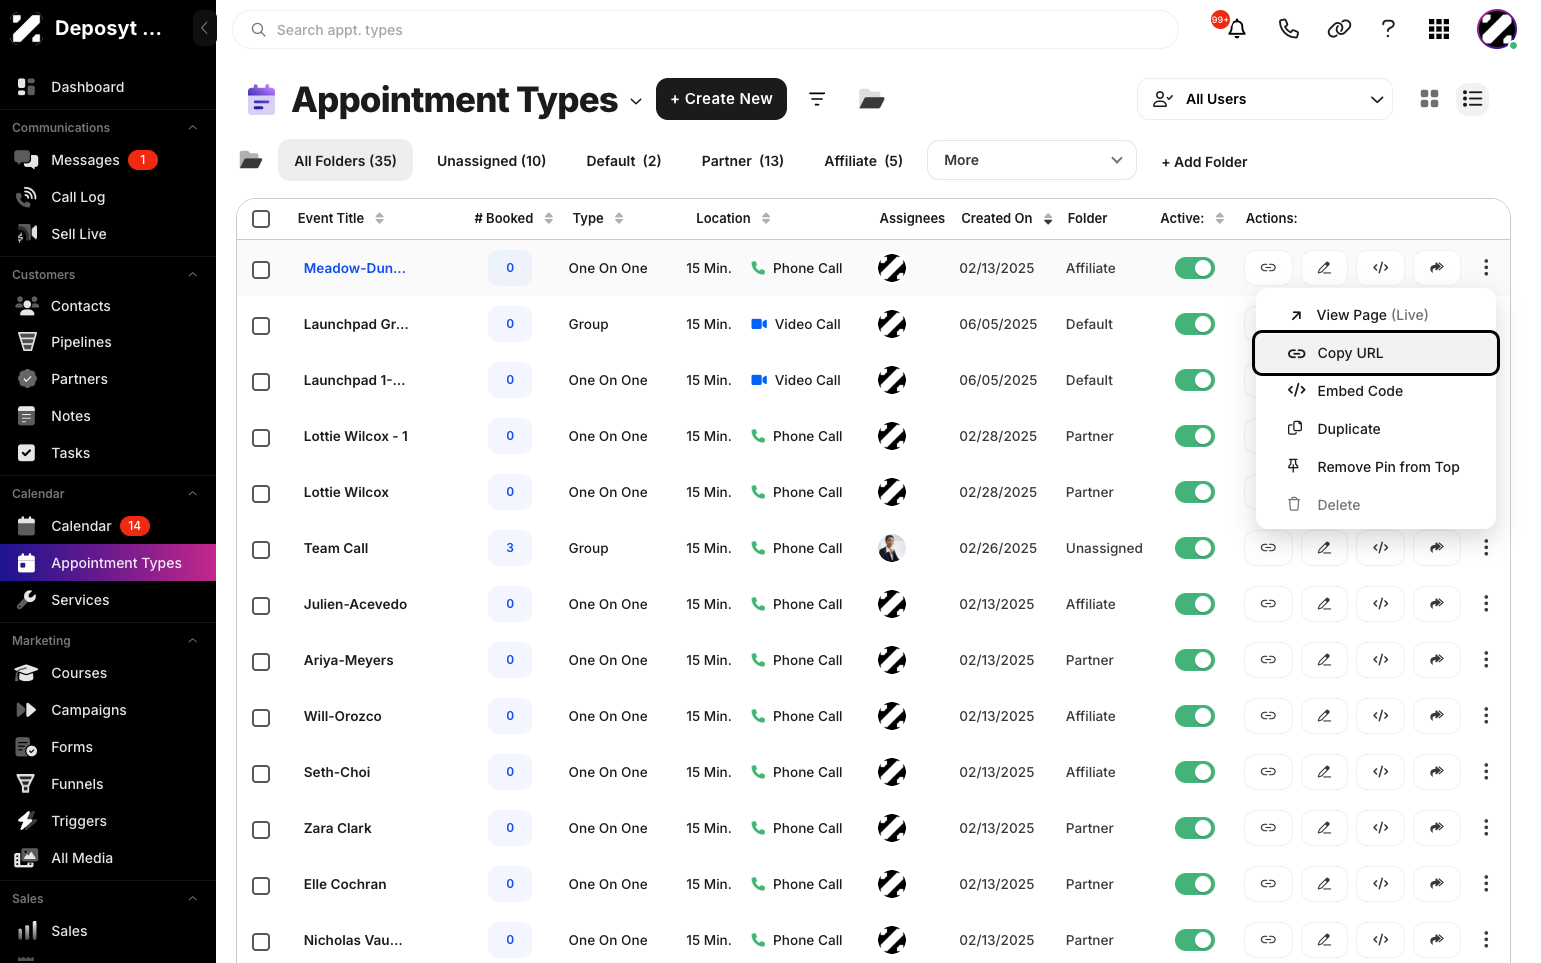Switch to list view
1541x963 pixels.
1472,99
